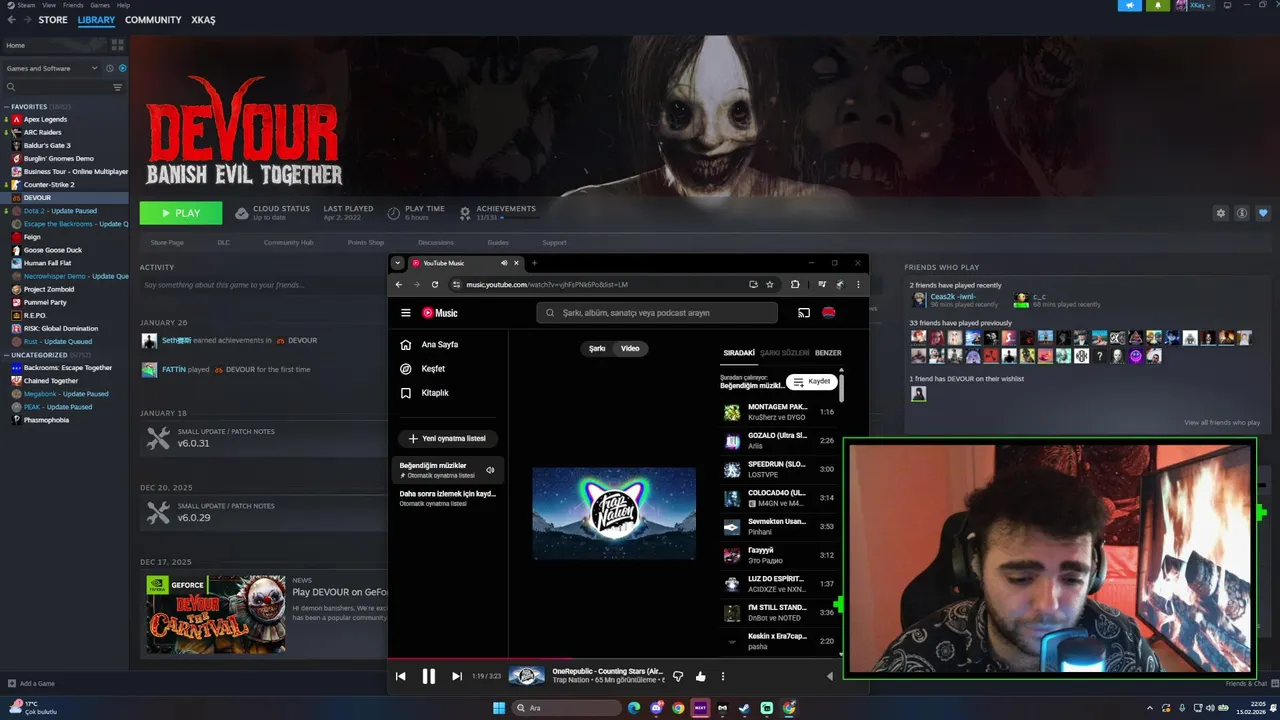Open Edge from taskbar

[x=634, y=708]
